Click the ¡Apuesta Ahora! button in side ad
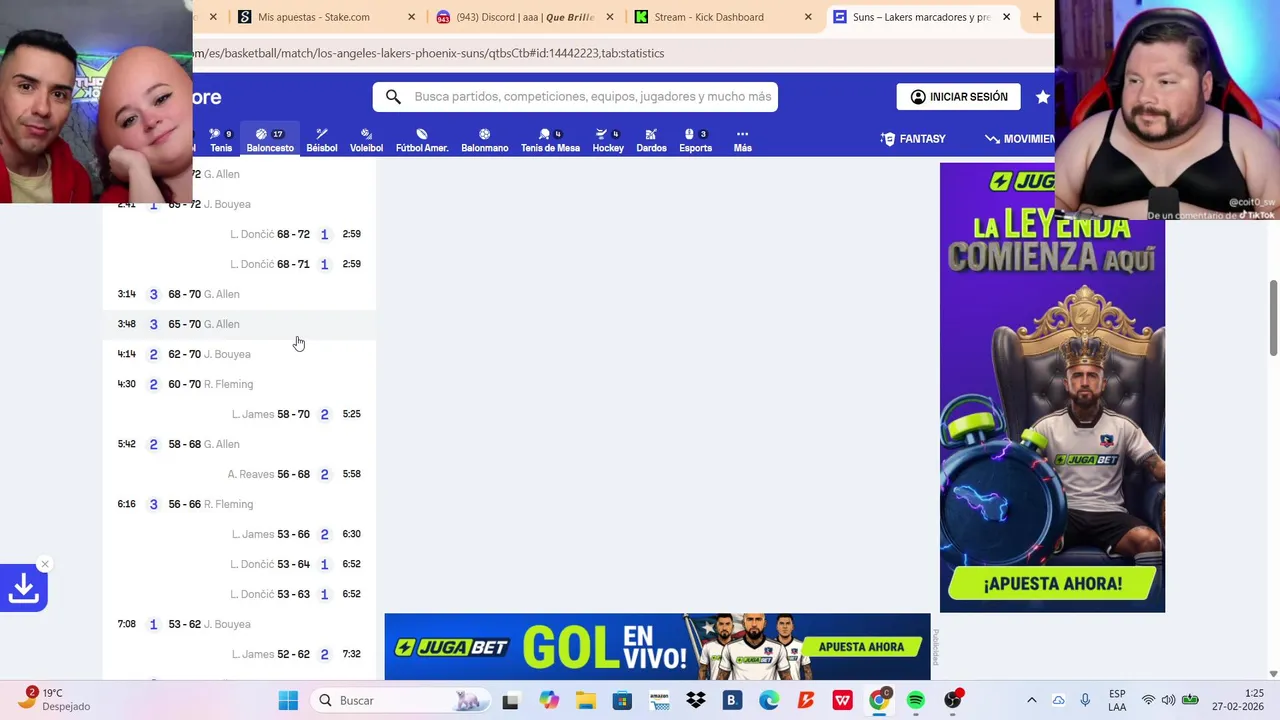 1053,583
